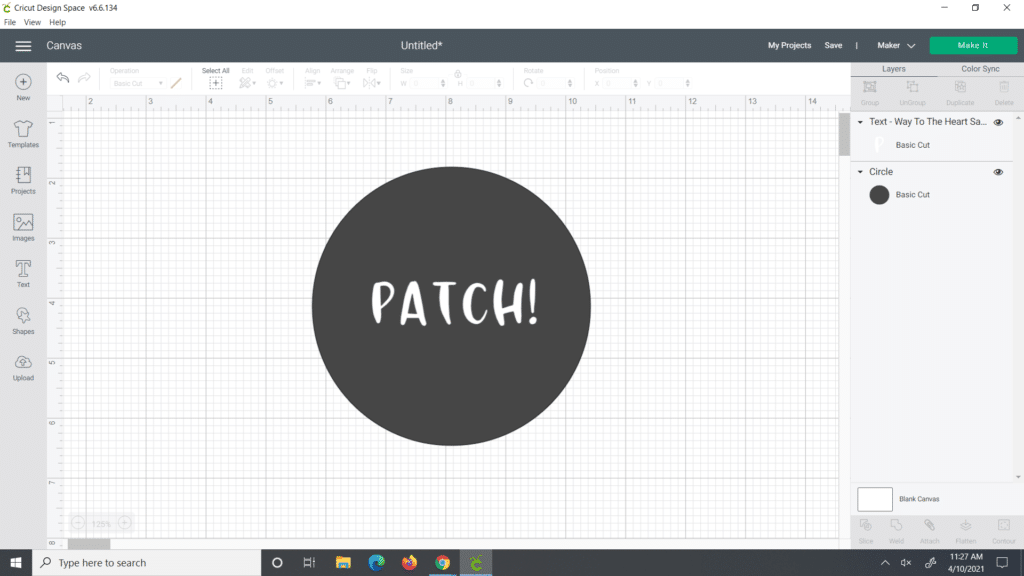Click the canvas vertical scrollbar
Viewport: 1024px width, 576px height.
844,135
